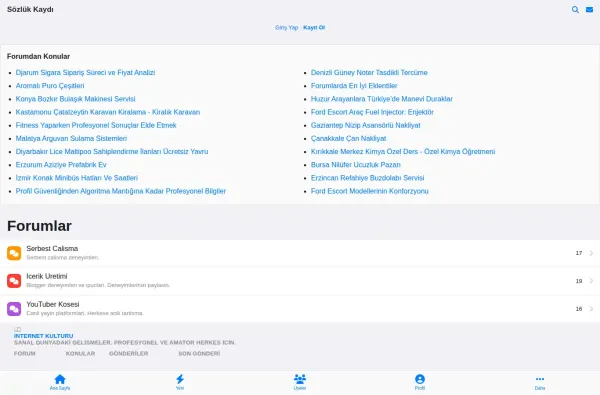This screenshot has height=395, width=600.
Task: Expand Icerik Uretimi row chevron
Action: (x=591, y=281)
